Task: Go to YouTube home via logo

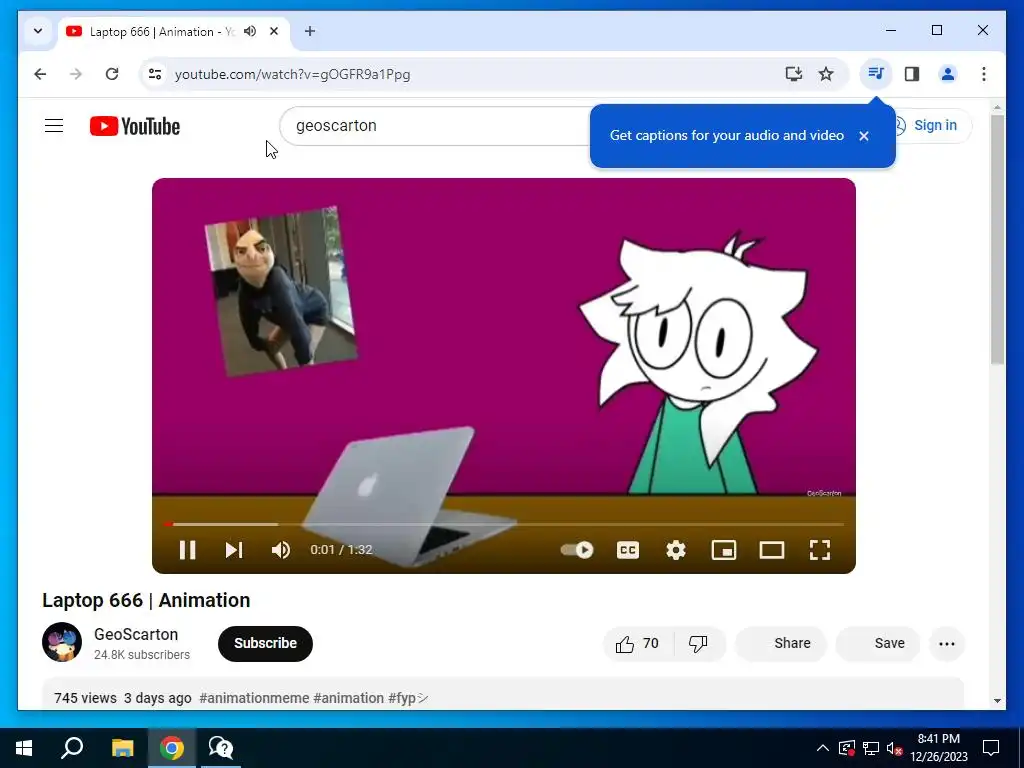Action: point(135,126)
